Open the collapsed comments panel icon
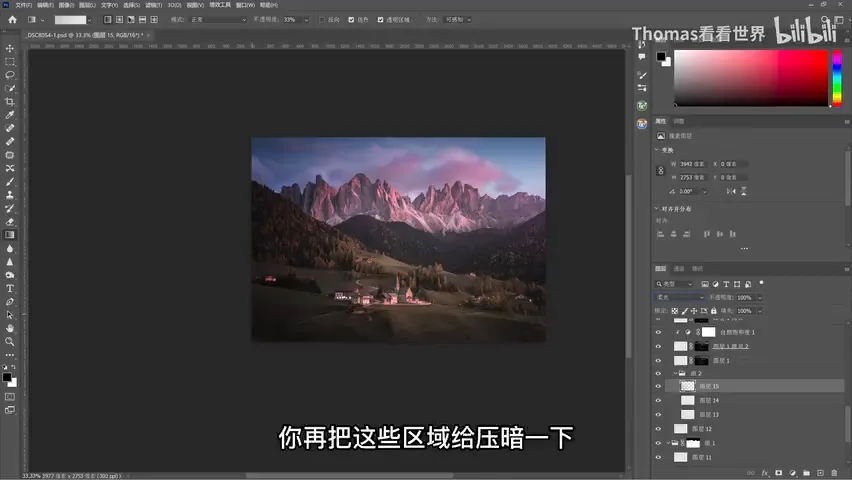This screenshot has width=852, height=480. tap(642, 57)
